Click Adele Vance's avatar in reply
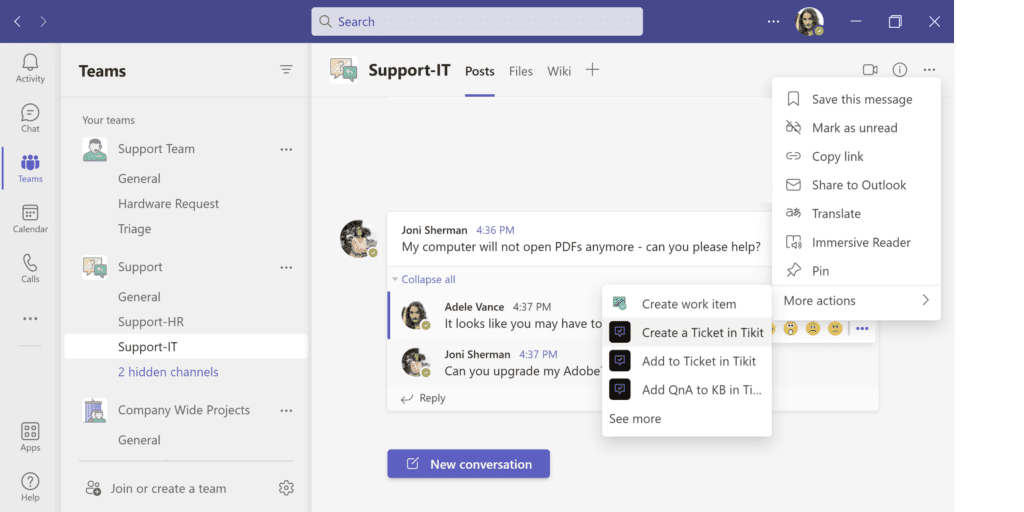 point(415,315)
